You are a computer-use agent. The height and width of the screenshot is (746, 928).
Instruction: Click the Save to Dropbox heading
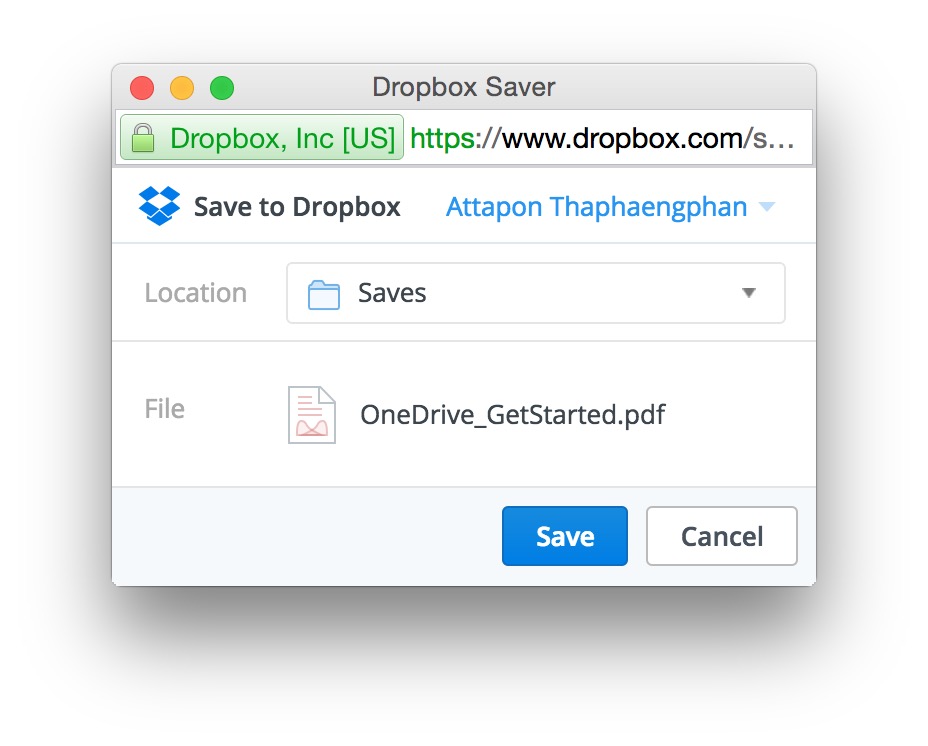297,207
